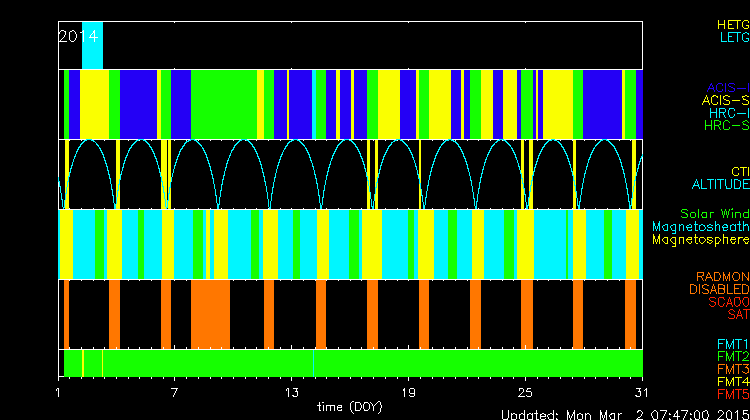Click the ALTITUDE legend label
Screen dimensions: 750x420
coord(720,185)
